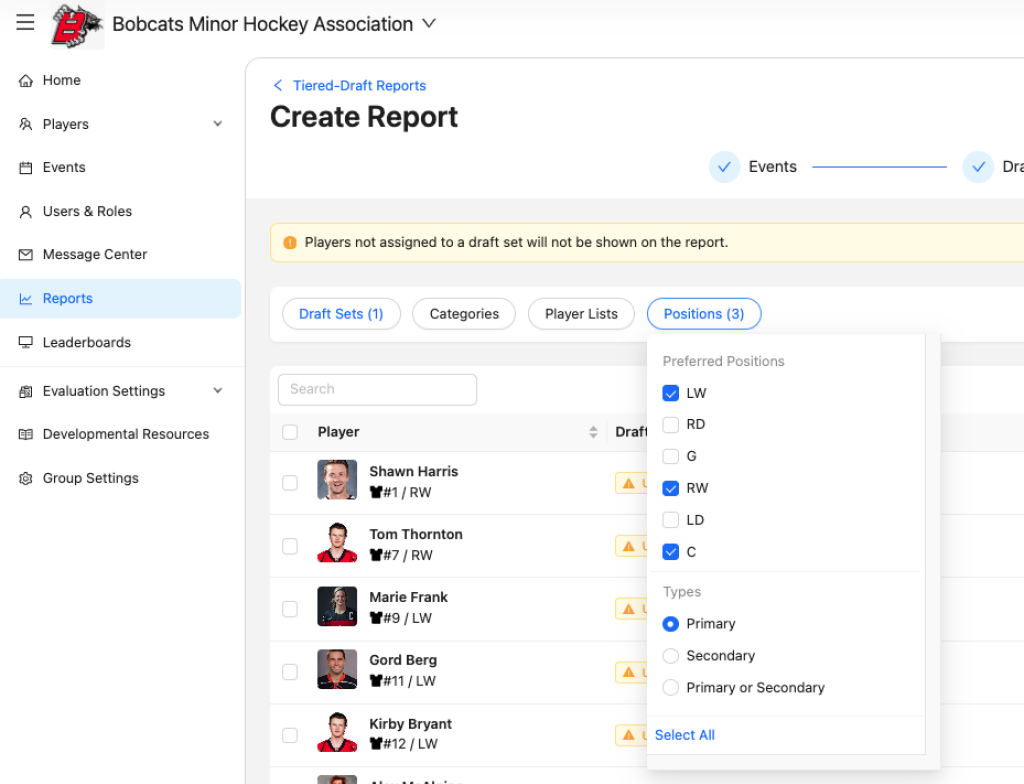
Task: Open the association switcher dropdown arrow
Action: click(429, 24)
